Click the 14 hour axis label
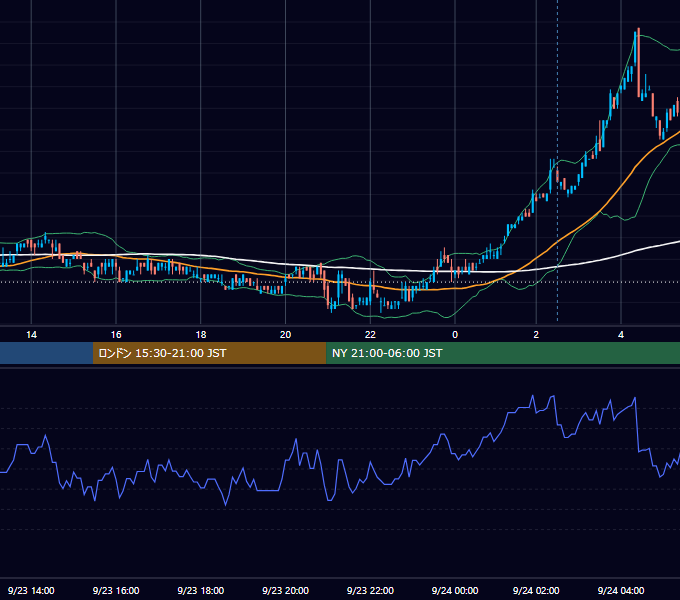Screen dimensions: 680x600 31,335
